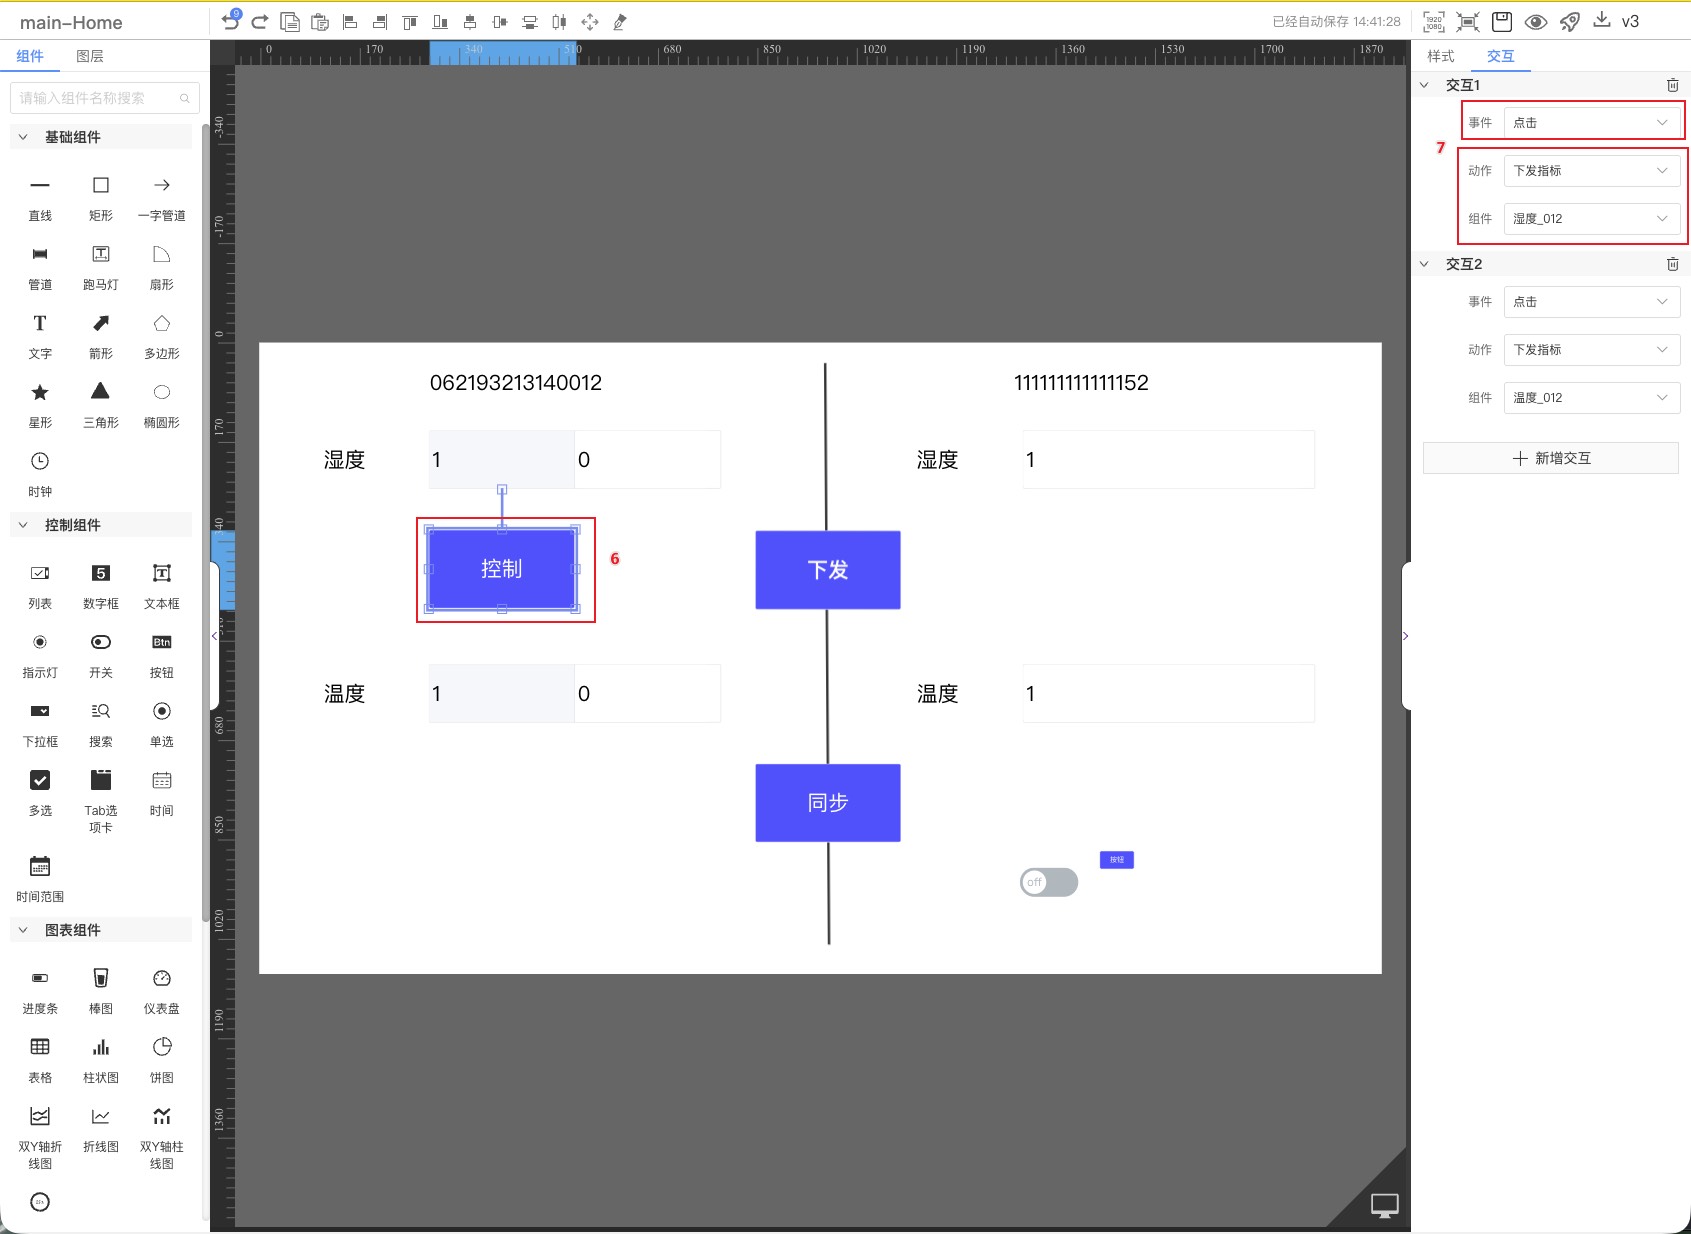This screenshot has height=1234, width=1691.
Task: Select the 多选 checkbox component
Action: [40, 791]
